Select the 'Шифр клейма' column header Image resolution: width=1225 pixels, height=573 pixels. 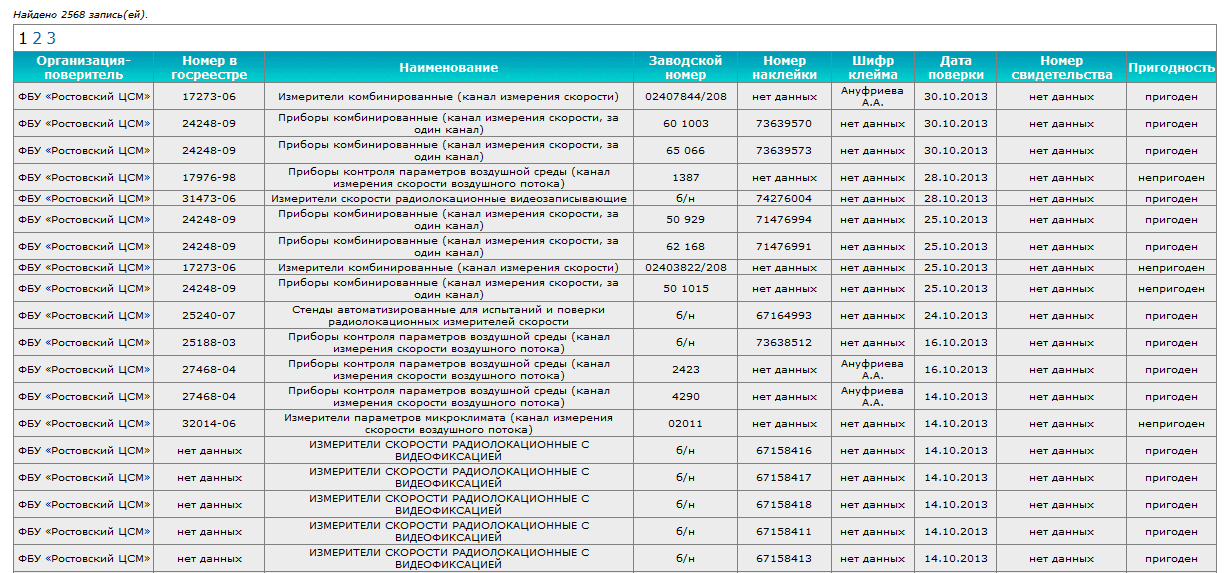[872, 67]
